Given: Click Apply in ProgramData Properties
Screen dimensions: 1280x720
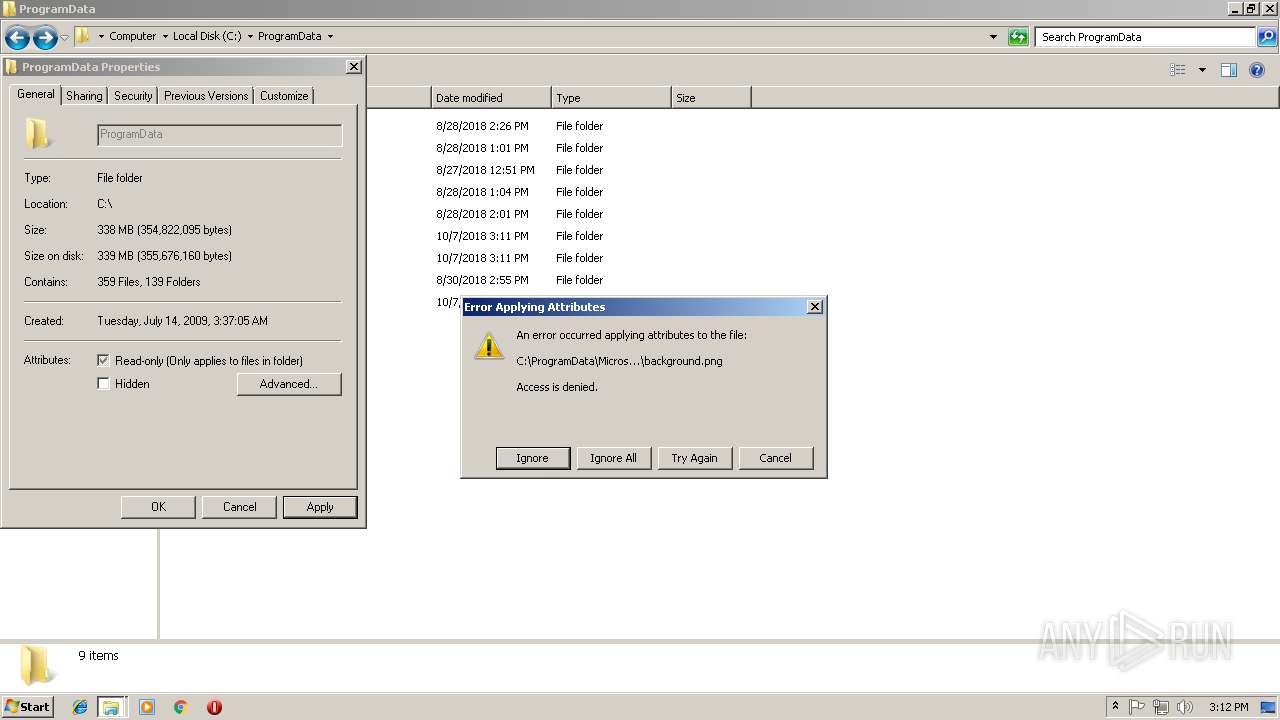Looking at the screenshot, I should tap(320, 507).
